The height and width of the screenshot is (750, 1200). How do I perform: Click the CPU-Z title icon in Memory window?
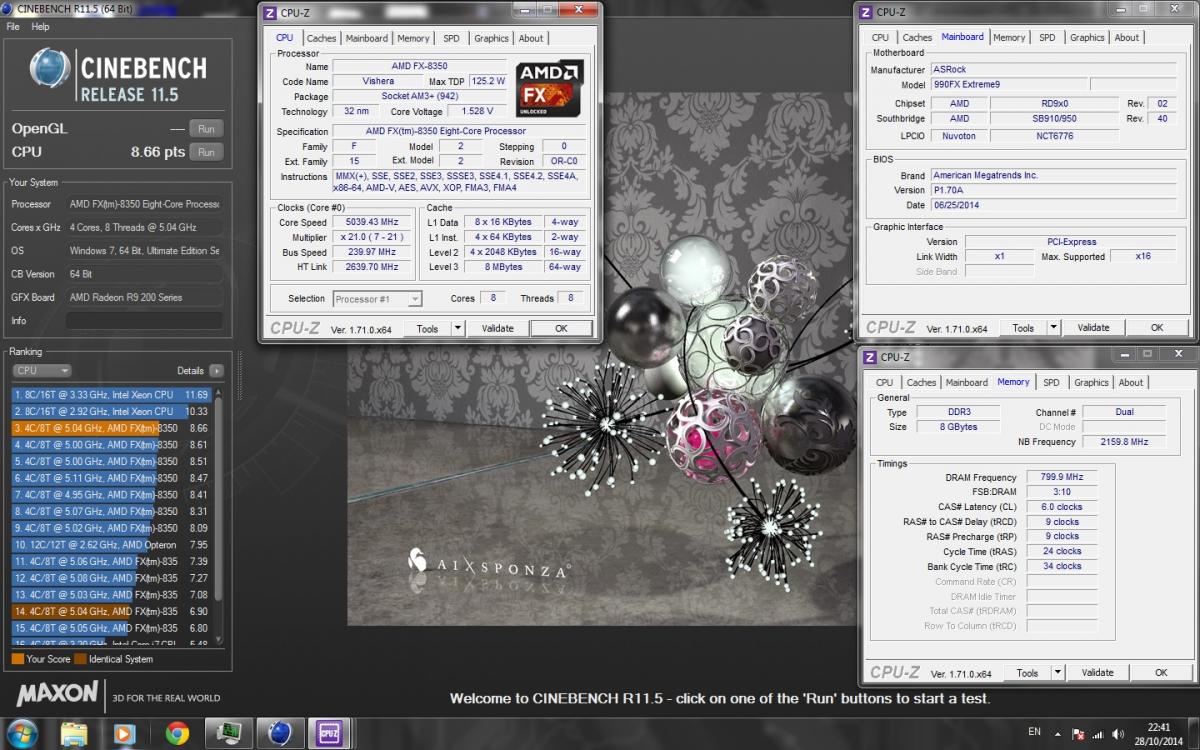point(870,357)
